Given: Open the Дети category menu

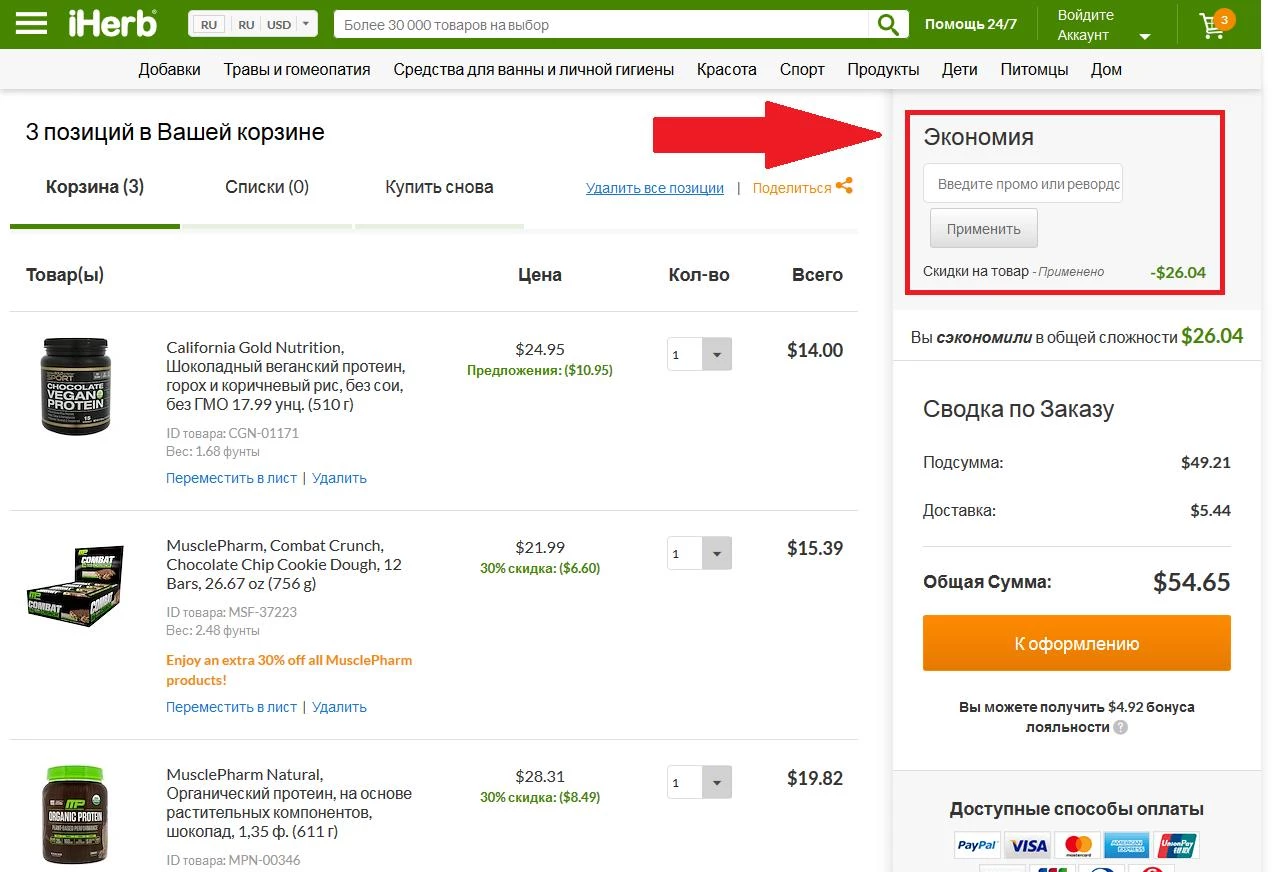Looking at the screenshot, I should [x=960, y=69].
